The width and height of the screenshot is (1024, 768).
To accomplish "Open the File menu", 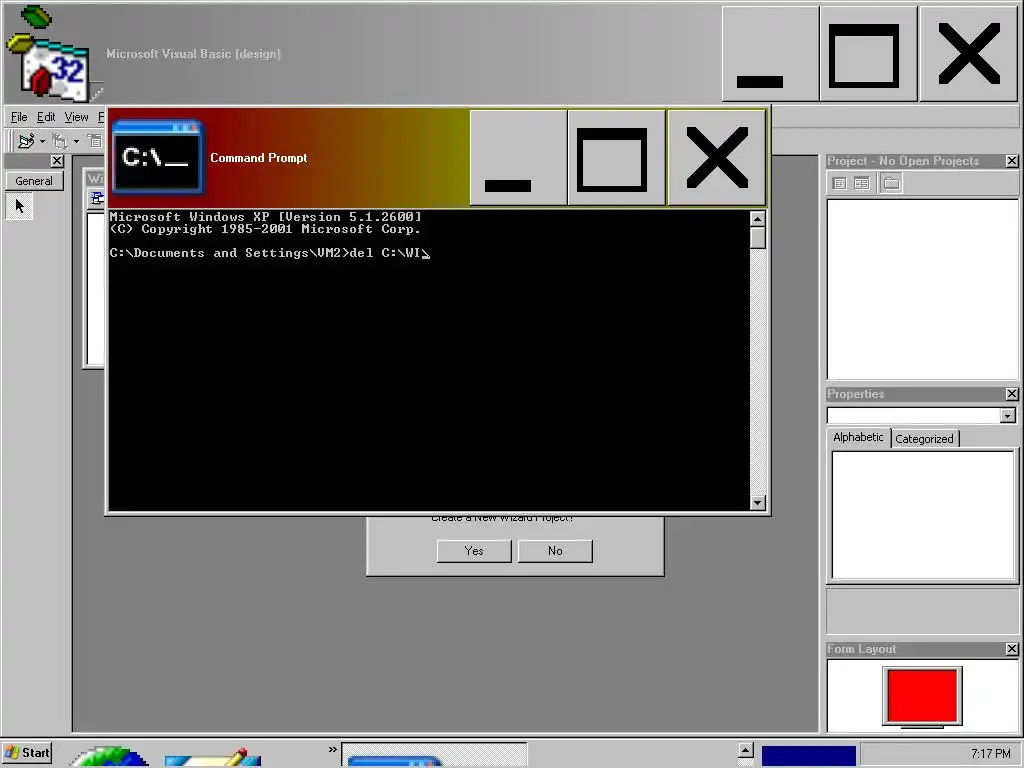I will (x=19, y=117).
